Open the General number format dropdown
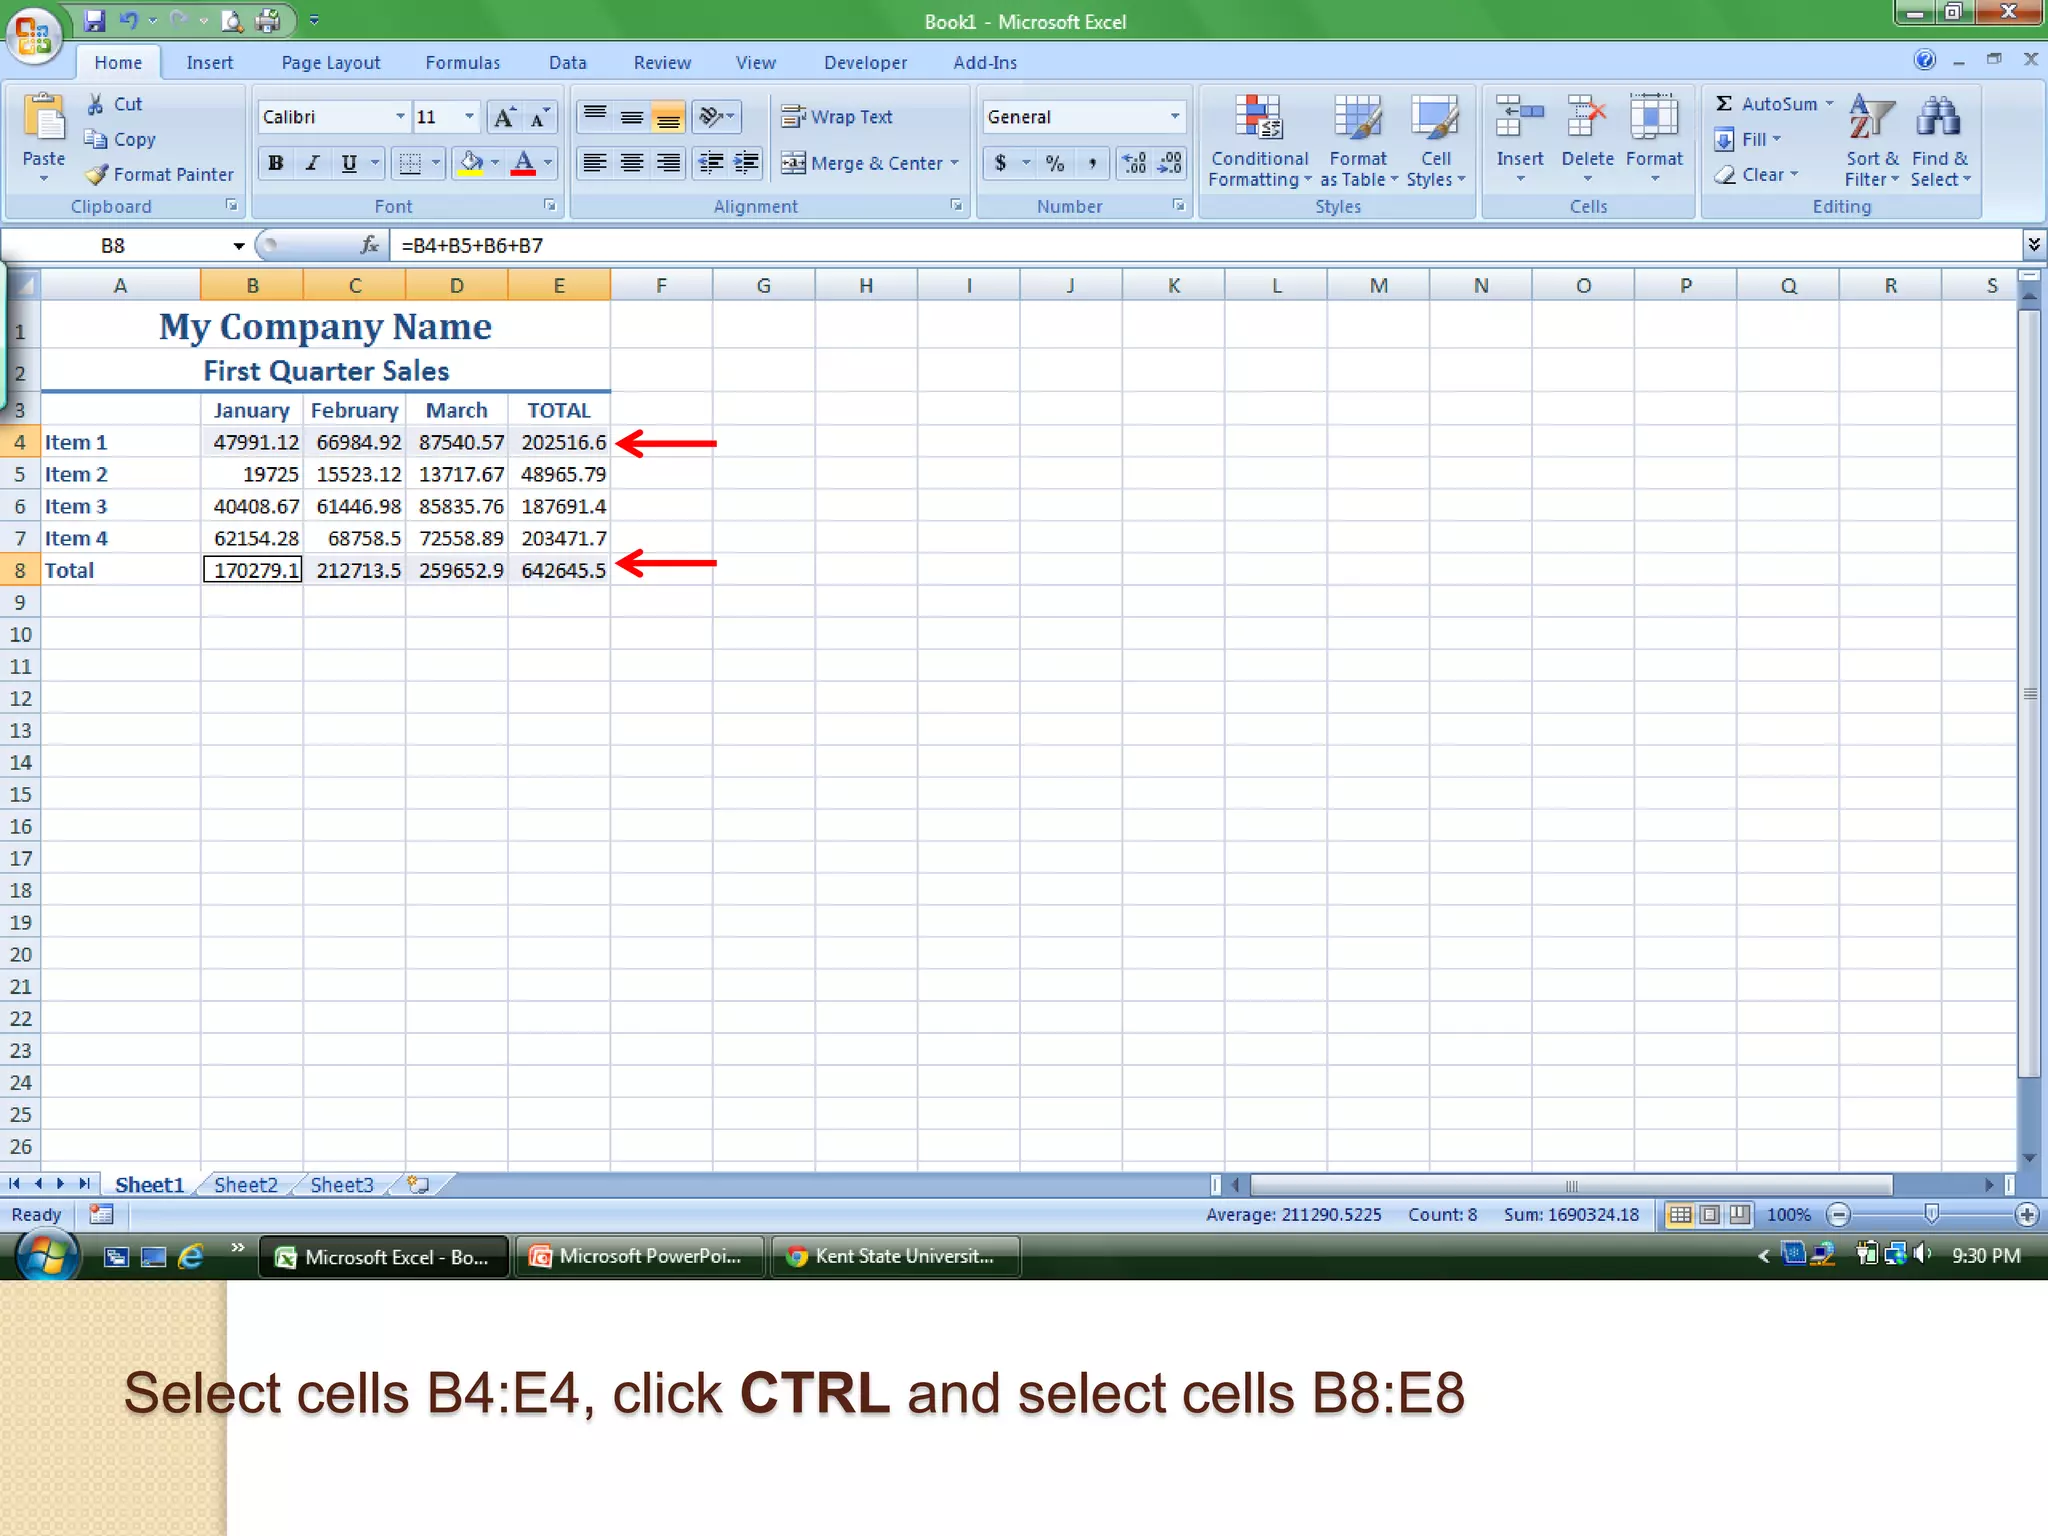This screenshot has height=1536, width=2048. click(x=1174, y=117)
